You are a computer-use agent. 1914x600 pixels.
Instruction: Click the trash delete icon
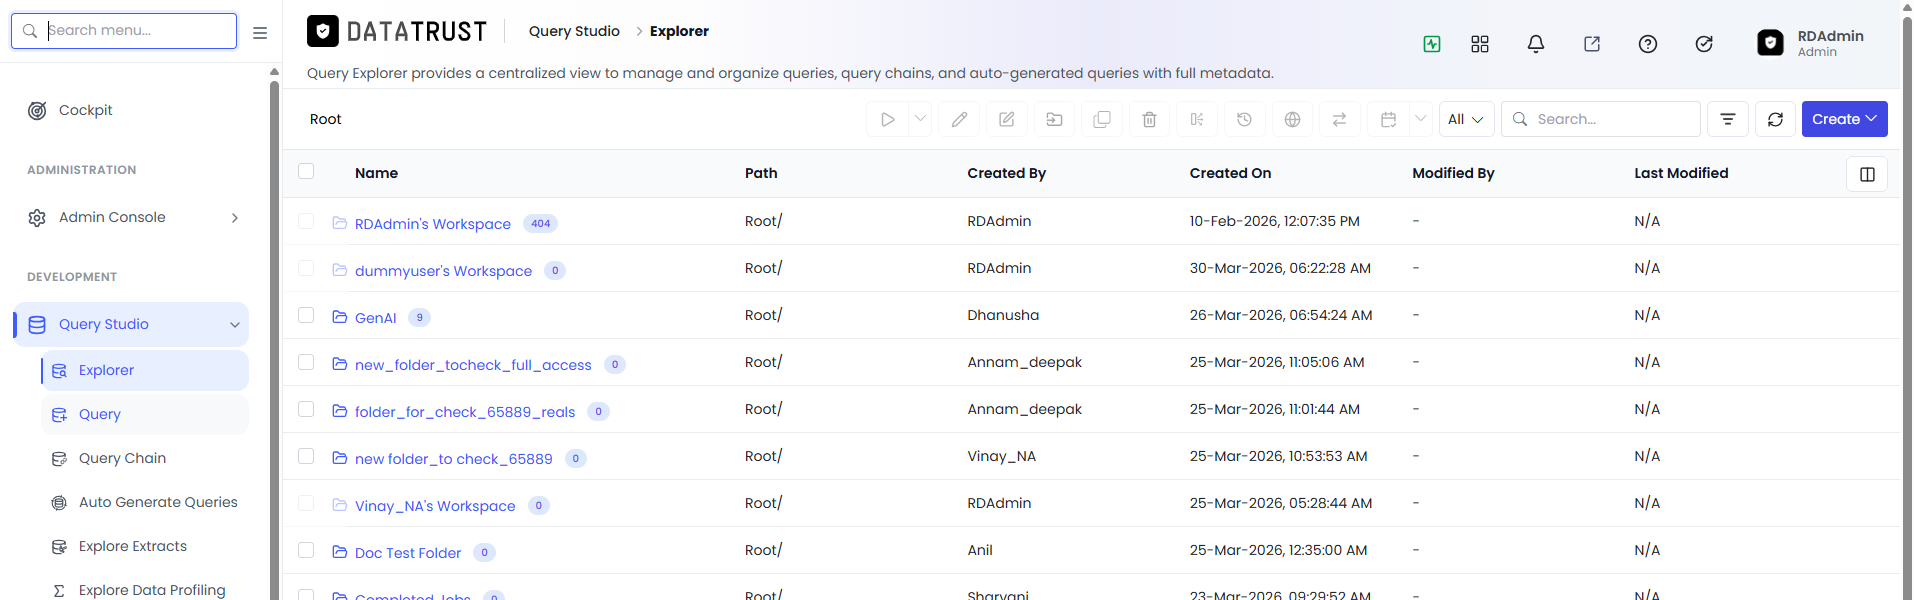(1150, 119)
